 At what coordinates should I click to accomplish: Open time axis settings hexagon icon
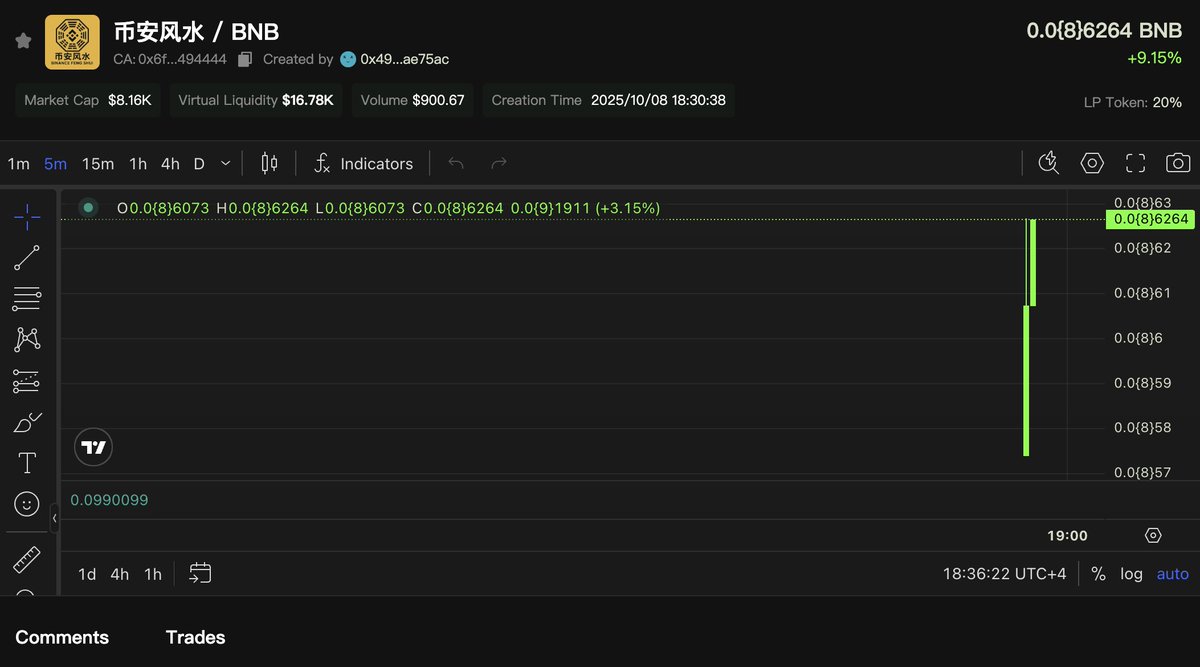click(1153, 535)
